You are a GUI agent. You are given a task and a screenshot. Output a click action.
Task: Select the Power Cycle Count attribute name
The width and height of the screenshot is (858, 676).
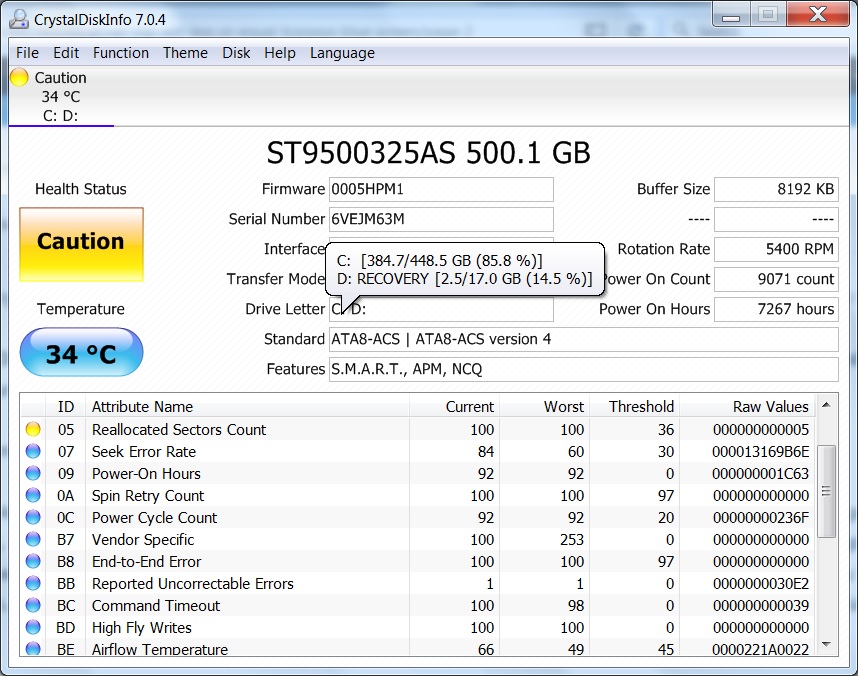tap(154, 517)
